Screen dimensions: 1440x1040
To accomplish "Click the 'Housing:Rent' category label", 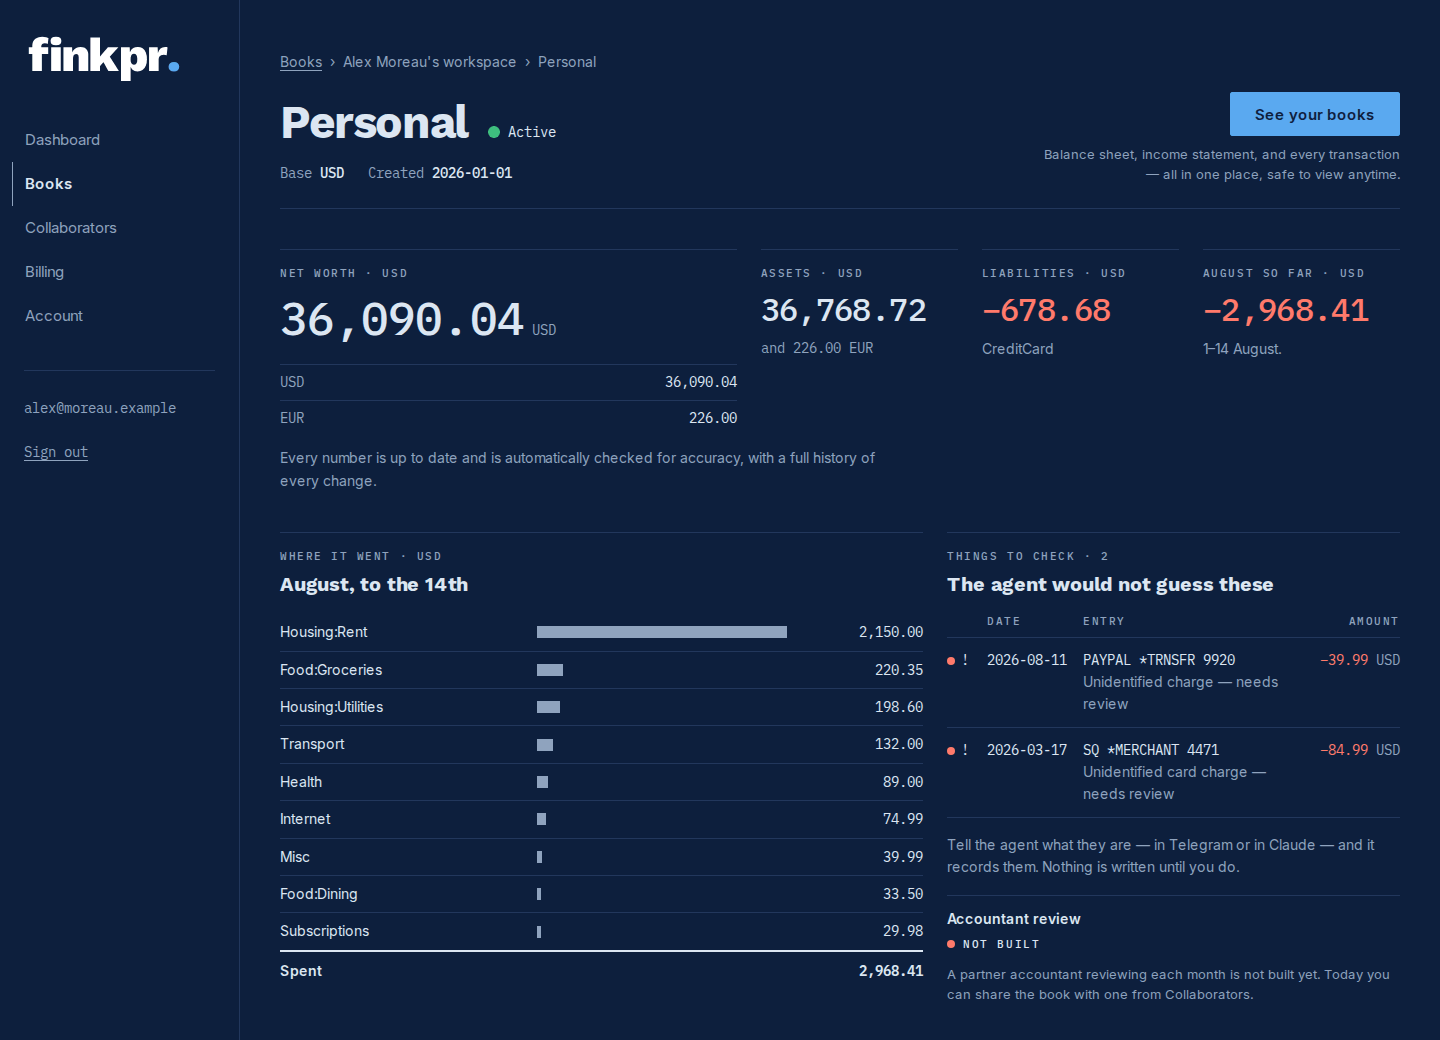I will (x=324, y=632).
